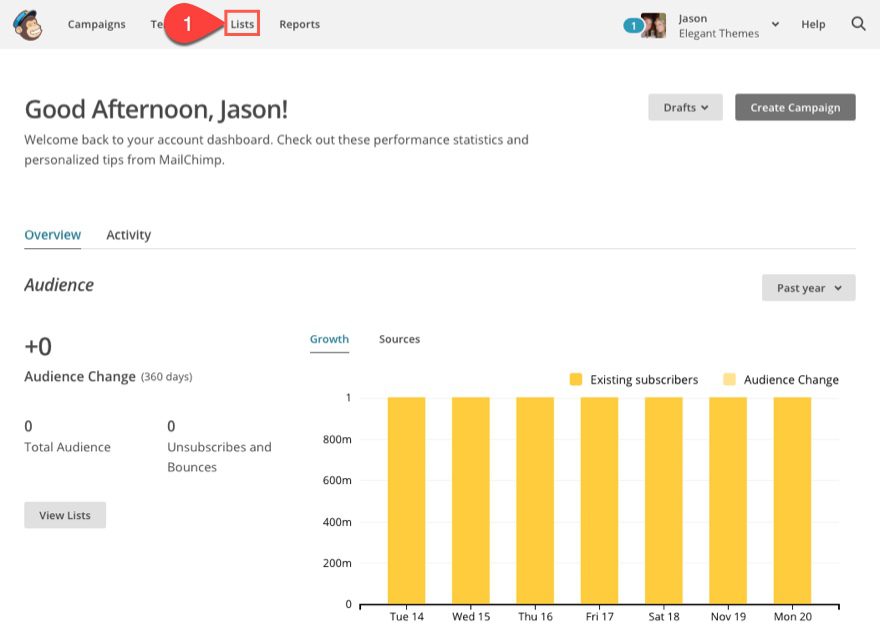Switch to the Activity tab

click(129, 235)
